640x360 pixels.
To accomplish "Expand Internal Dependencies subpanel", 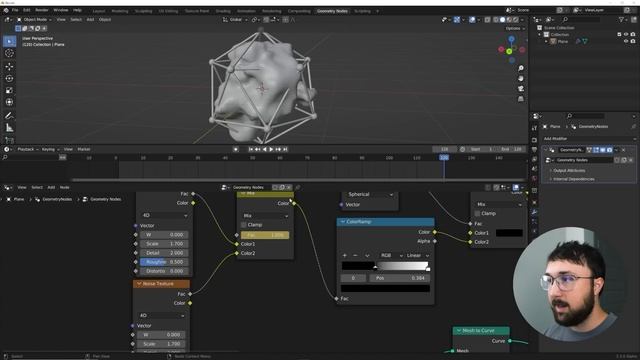I will coord(573,179).
